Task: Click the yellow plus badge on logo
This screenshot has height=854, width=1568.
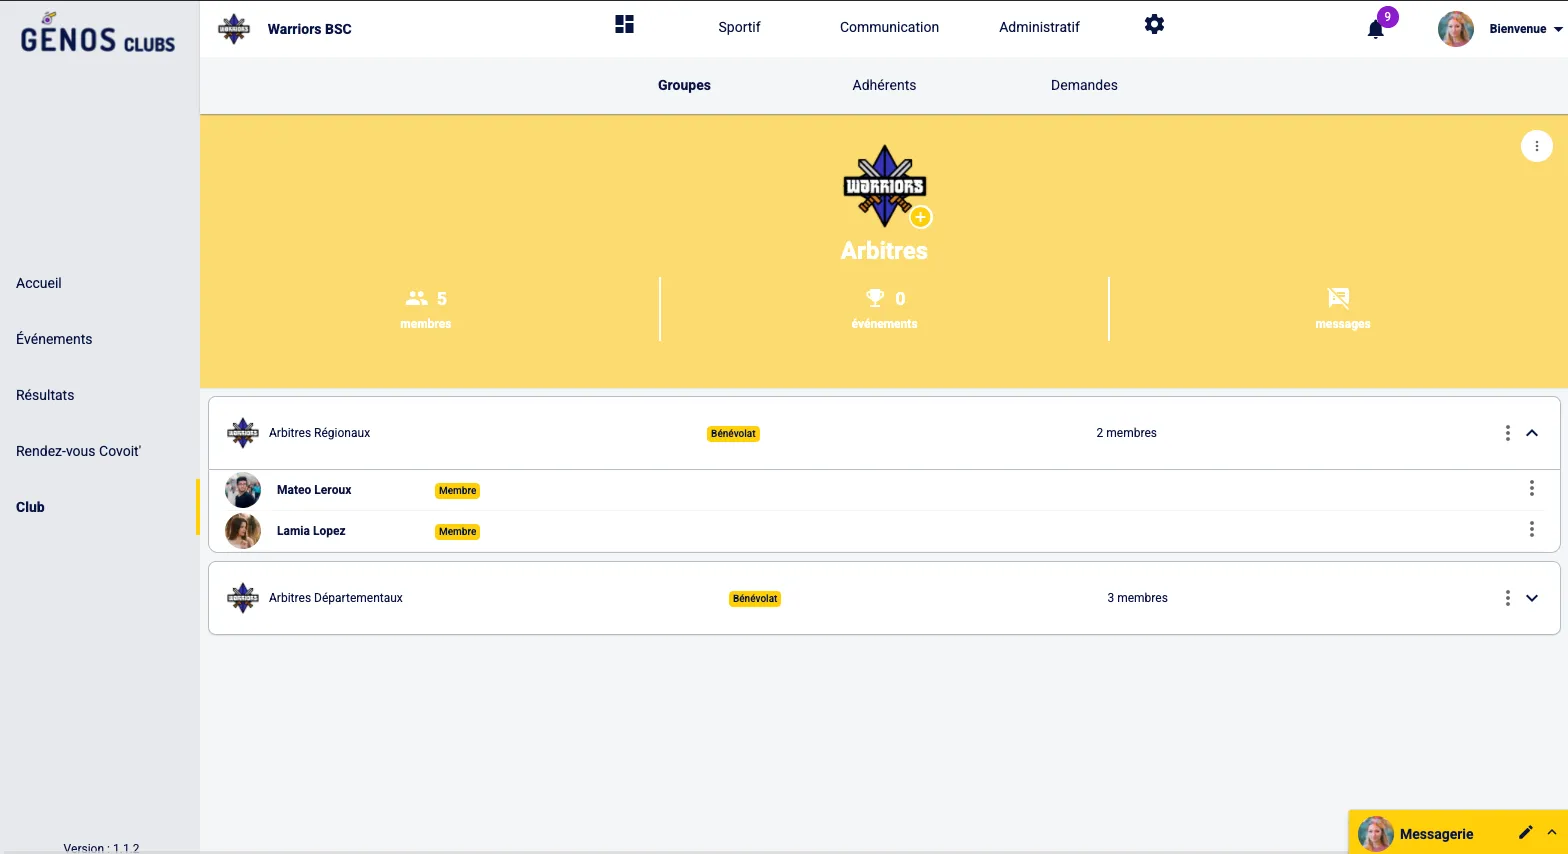Action: point(921,217)
